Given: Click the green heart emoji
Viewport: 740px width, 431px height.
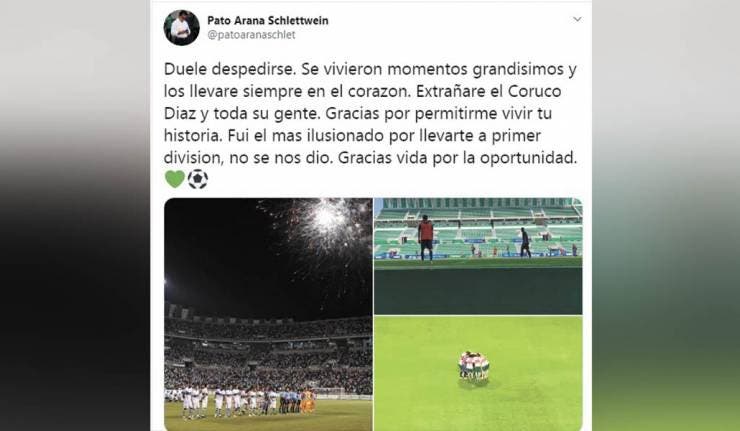Looking at the screenshot, I should (175, 179).
